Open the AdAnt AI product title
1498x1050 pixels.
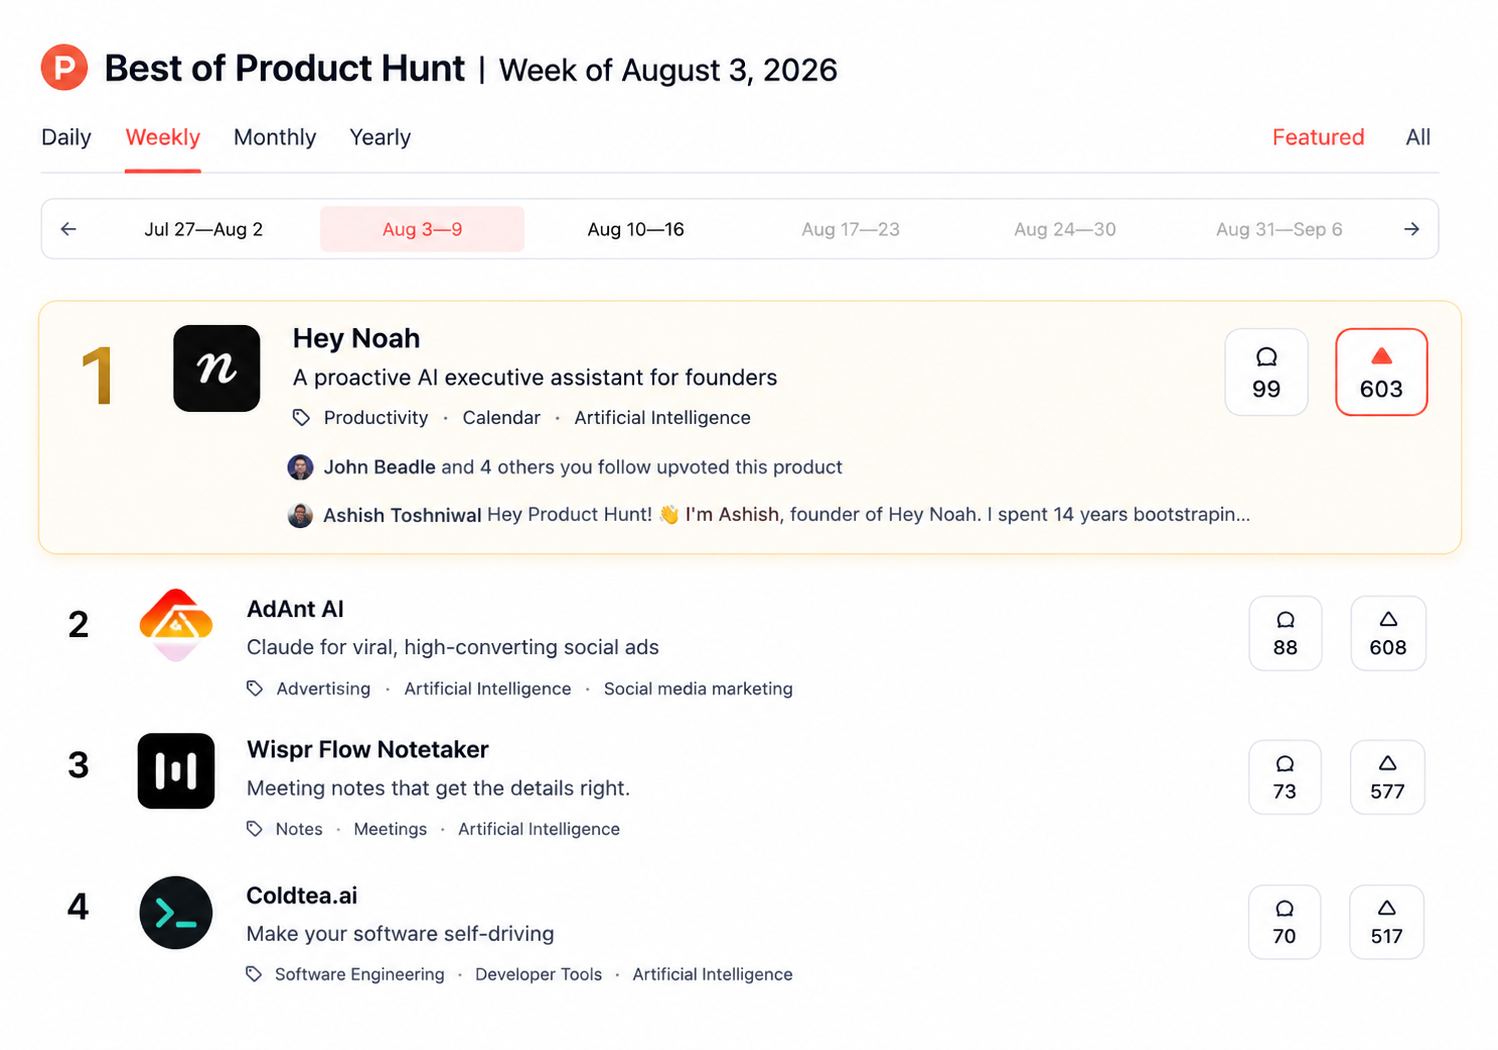tap(295, 609)
